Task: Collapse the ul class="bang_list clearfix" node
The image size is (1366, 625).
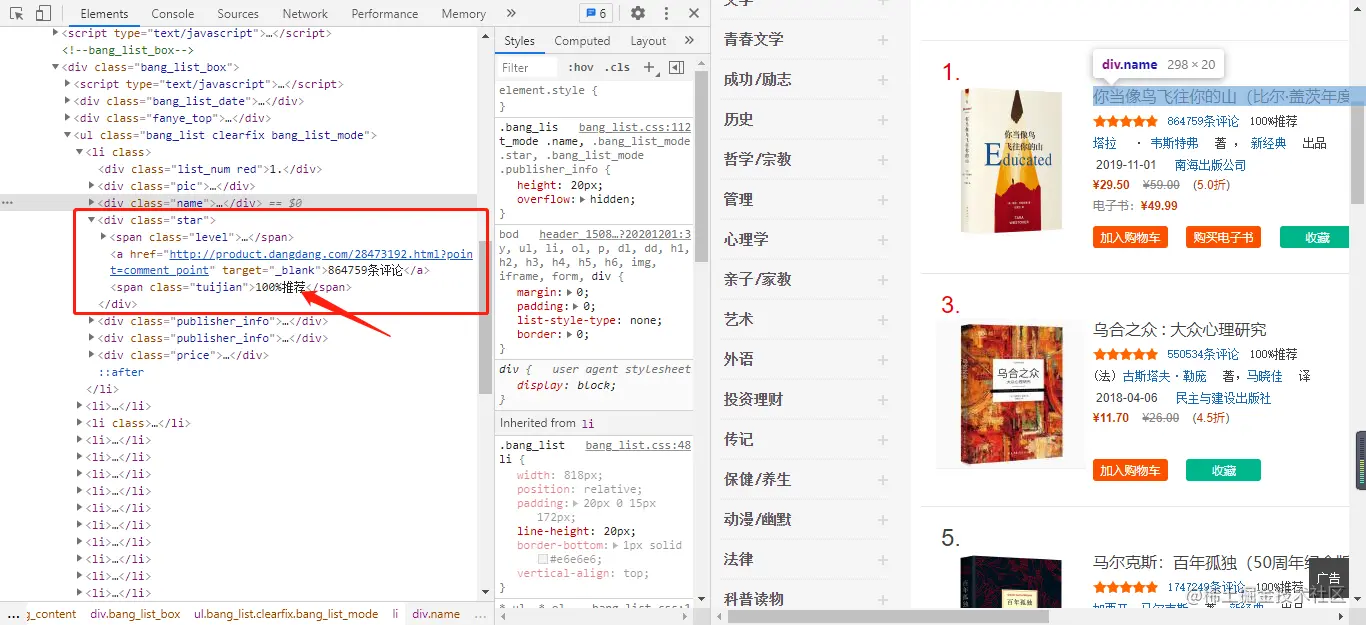Action: coord(69,135)
